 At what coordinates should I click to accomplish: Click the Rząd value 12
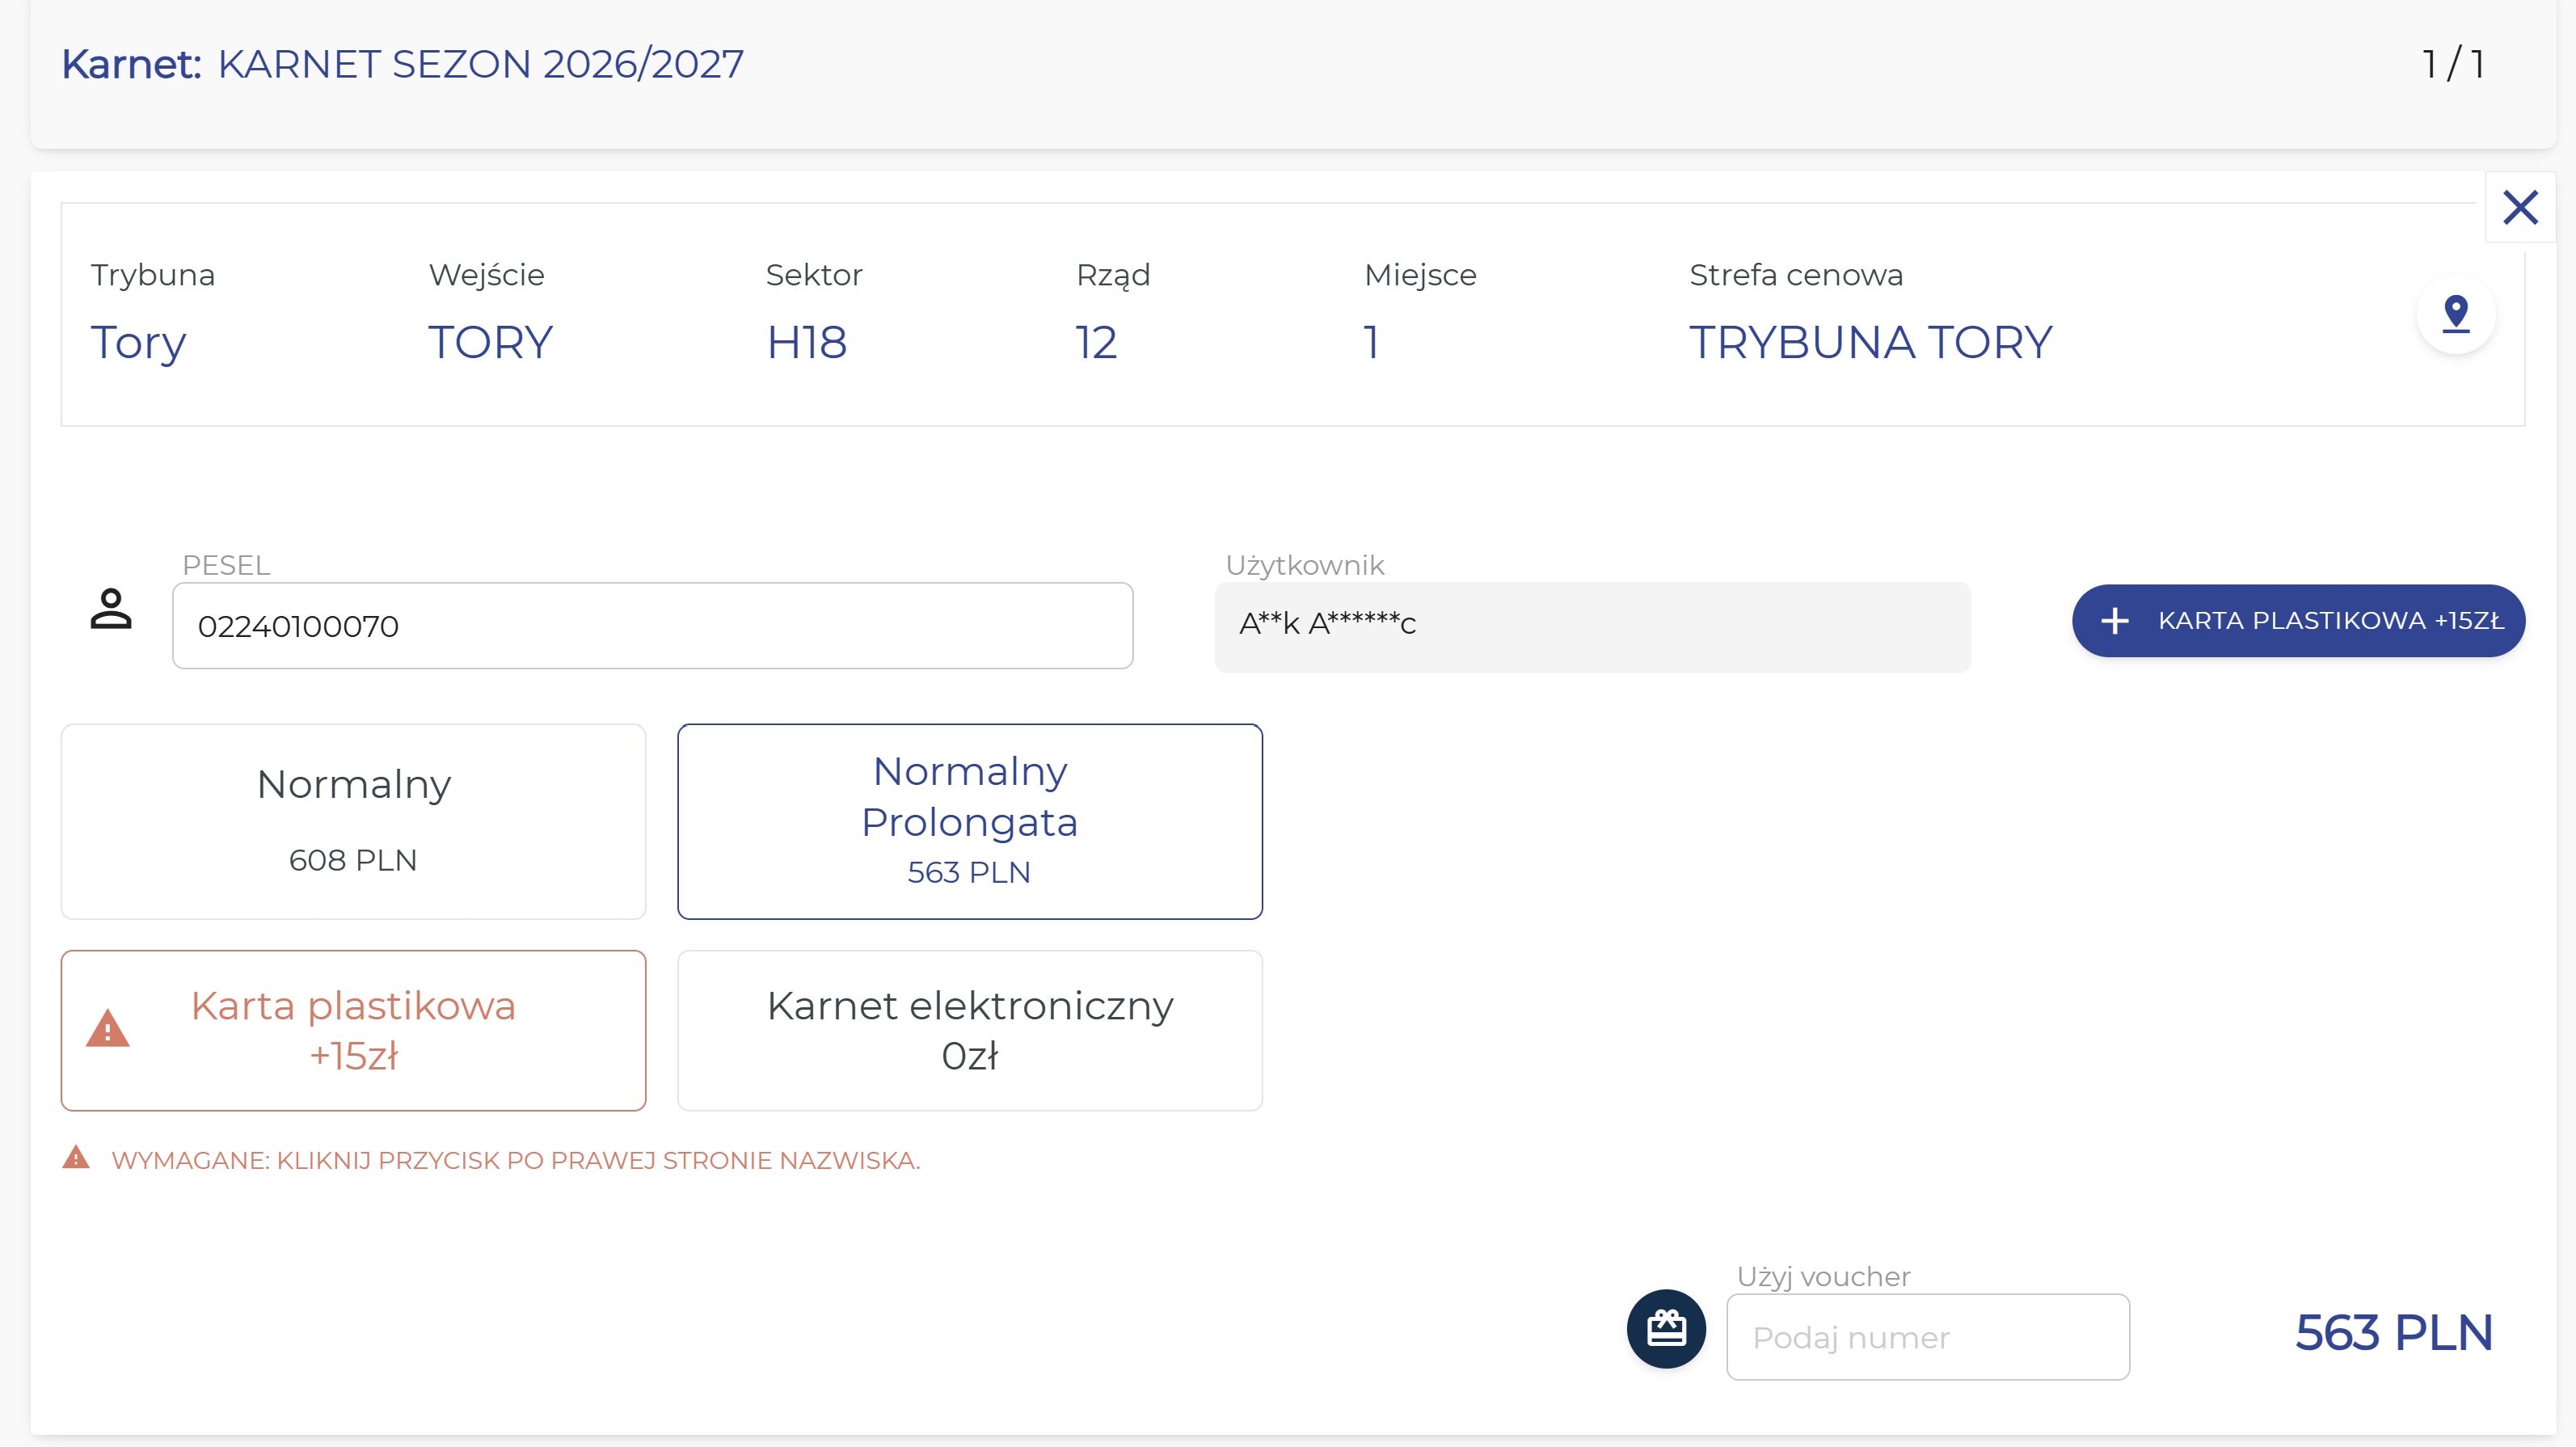[x=1096, y=342]
